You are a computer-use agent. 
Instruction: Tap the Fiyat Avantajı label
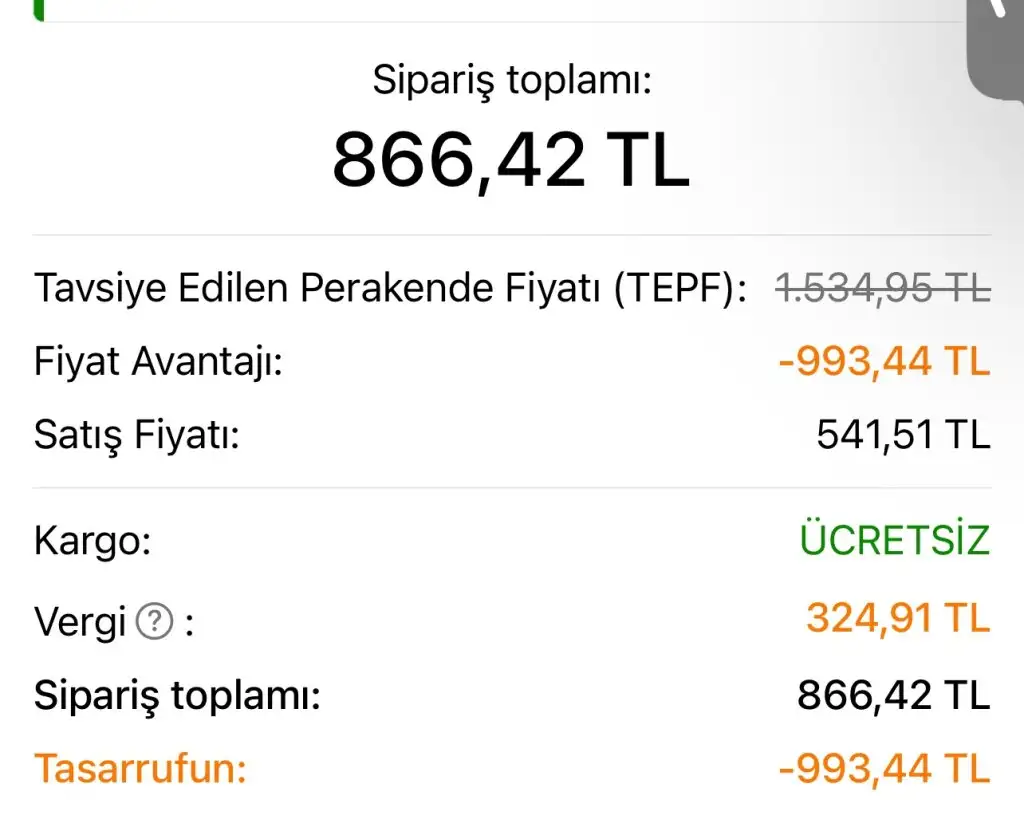click(x=158, y=362)
